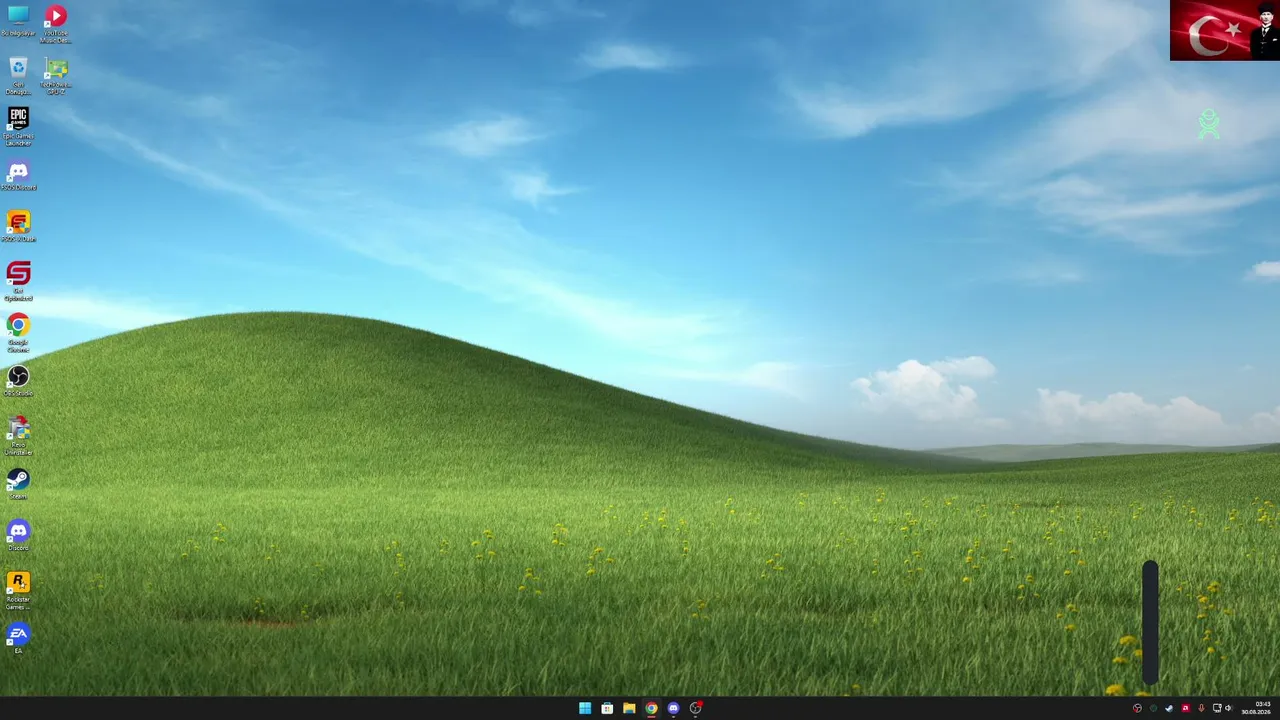Select the Revo Uninstaller shortcut

[x=18, y=436]
